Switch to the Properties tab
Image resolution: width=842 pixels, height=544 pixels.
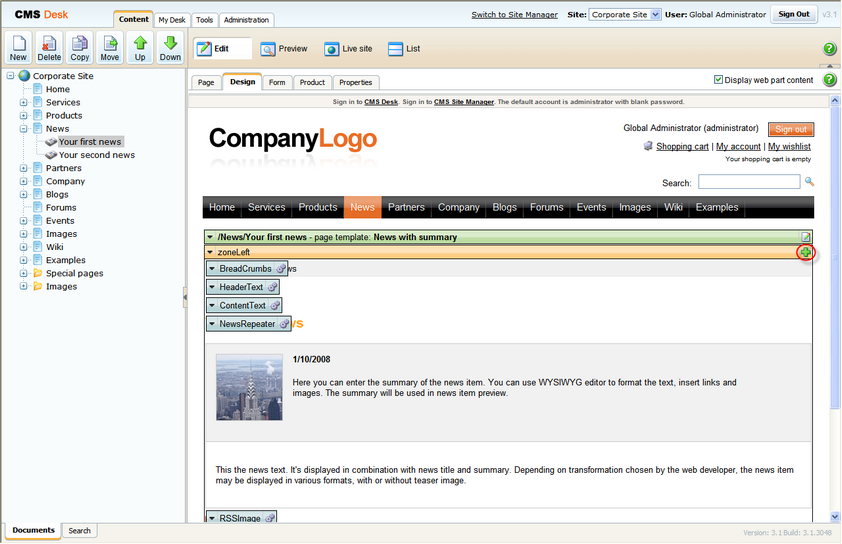355,82
